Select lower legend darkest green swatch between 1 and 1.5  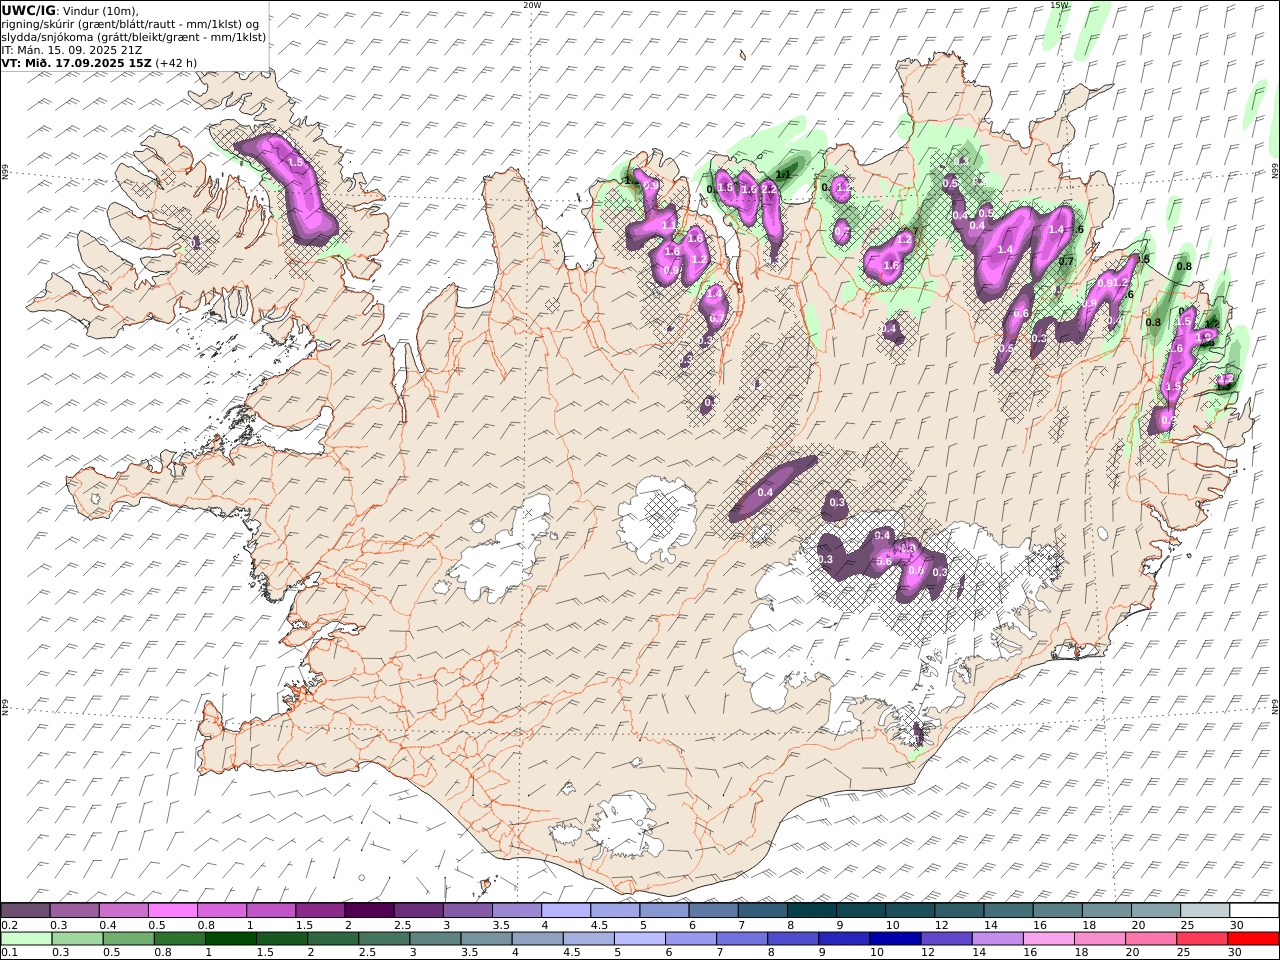click(230, 938)
